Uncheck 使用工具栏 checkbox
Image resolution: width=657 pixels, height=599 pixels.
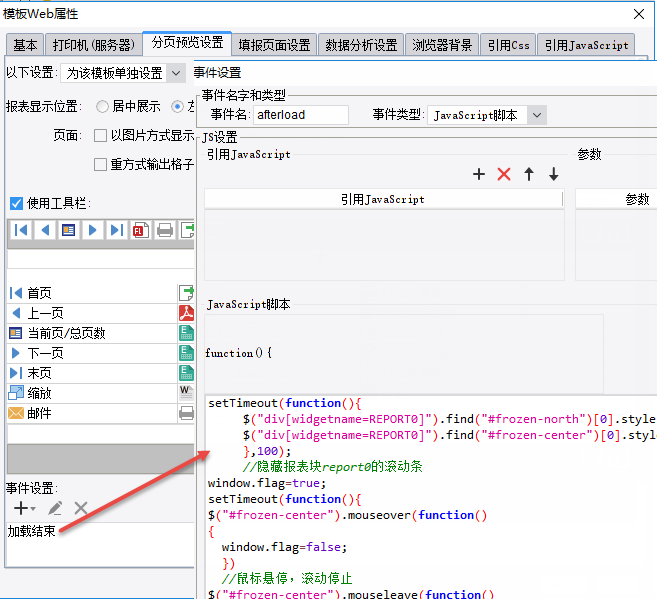click(16, 204)
